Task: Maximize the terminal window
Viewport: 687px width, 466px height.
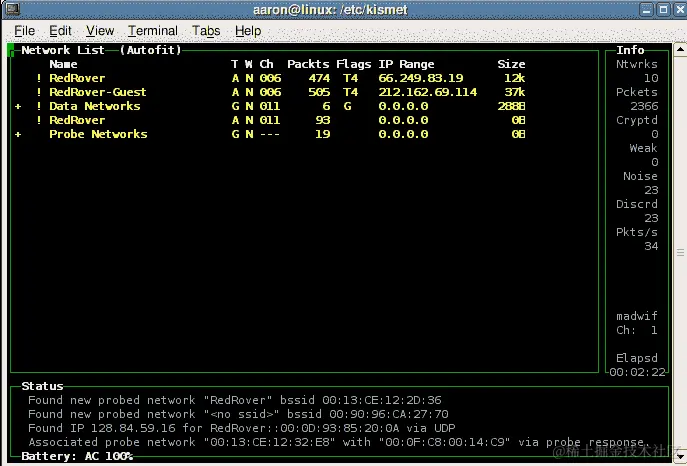Action: 664,9
